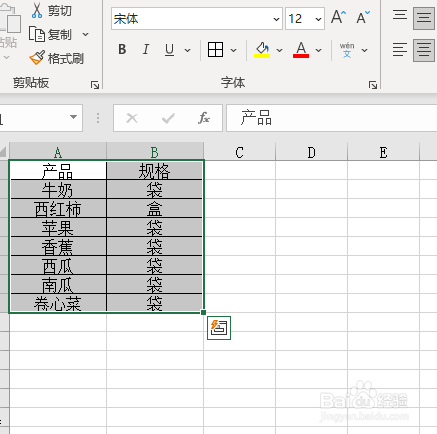Viewport: 437px width, 434px height.
Task: Open Font (字体) group dialog launcher
Action: pos(373,85)
